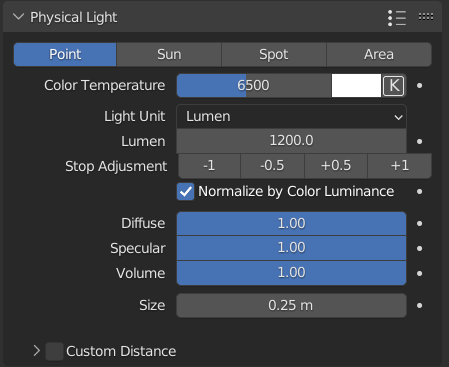Apply -1 stop adjustment

click(x=209, y=166)
